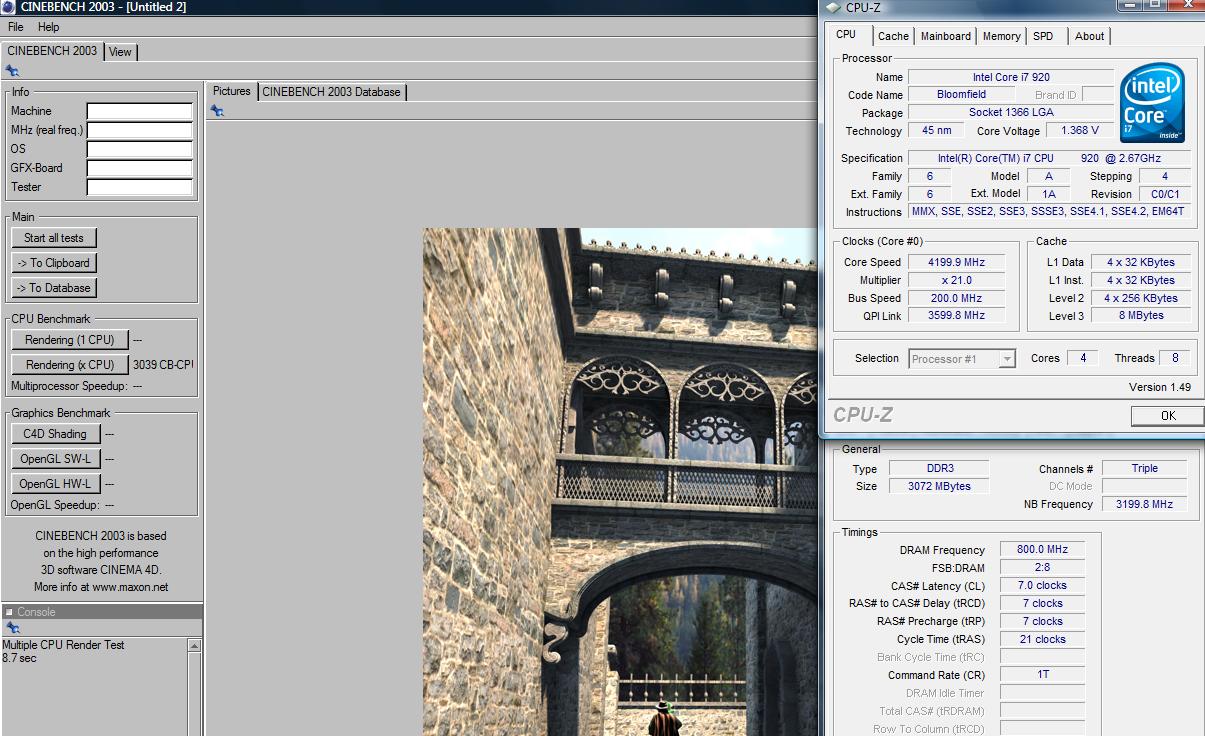
Task: Open the Processor #1 selection dropdown
Action: pos(963,359)
